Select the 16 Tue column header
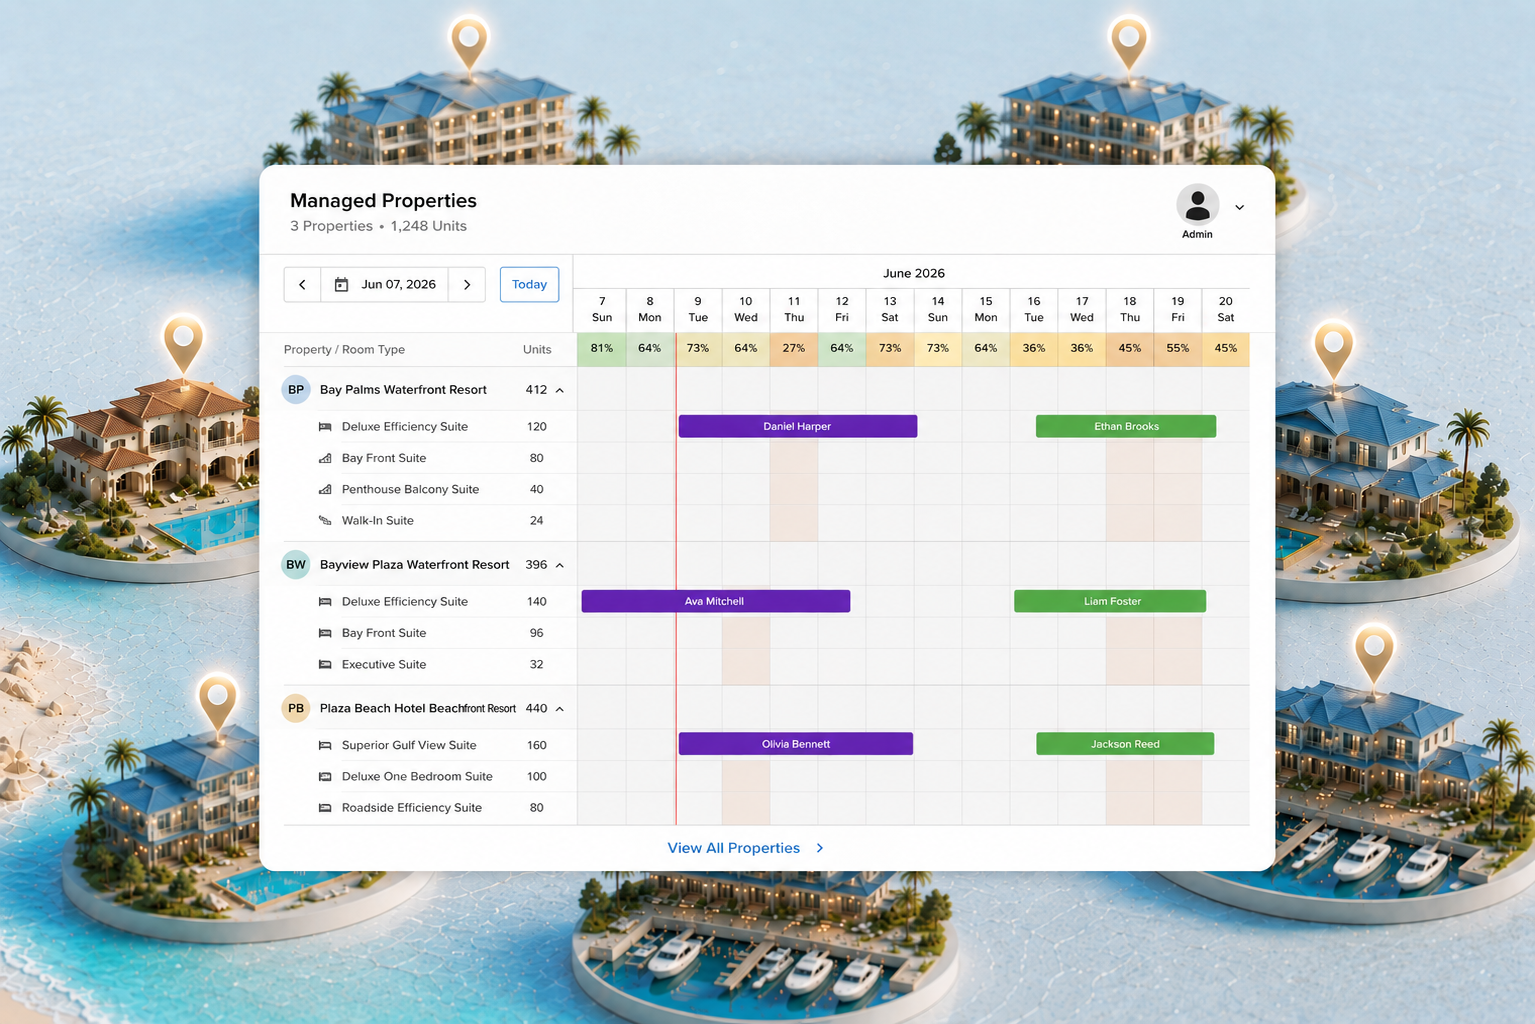 (1034, 309)
